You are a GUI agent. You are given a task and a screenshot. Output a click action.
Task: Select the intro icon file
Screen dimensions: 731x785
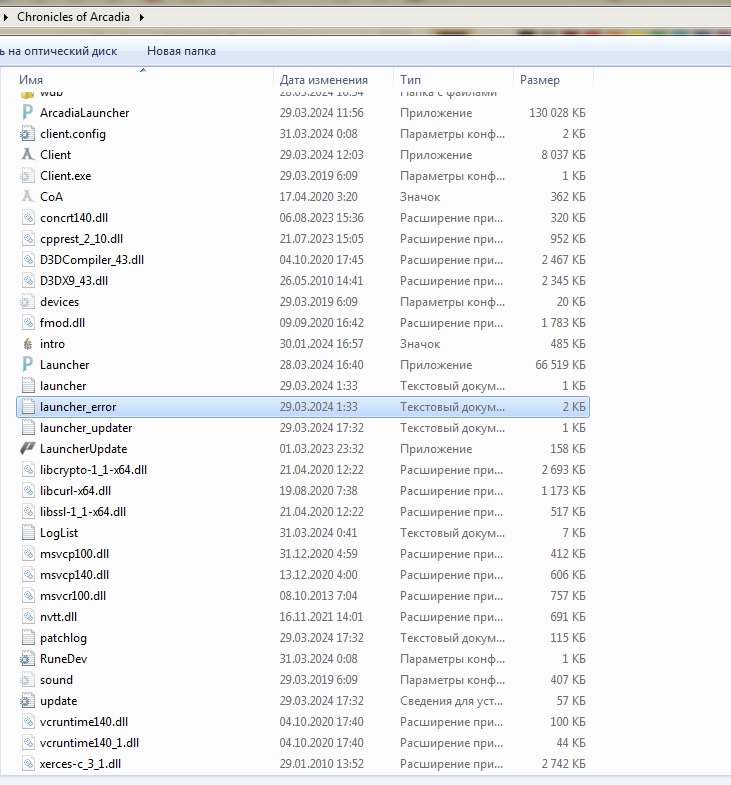click(28, 344)
